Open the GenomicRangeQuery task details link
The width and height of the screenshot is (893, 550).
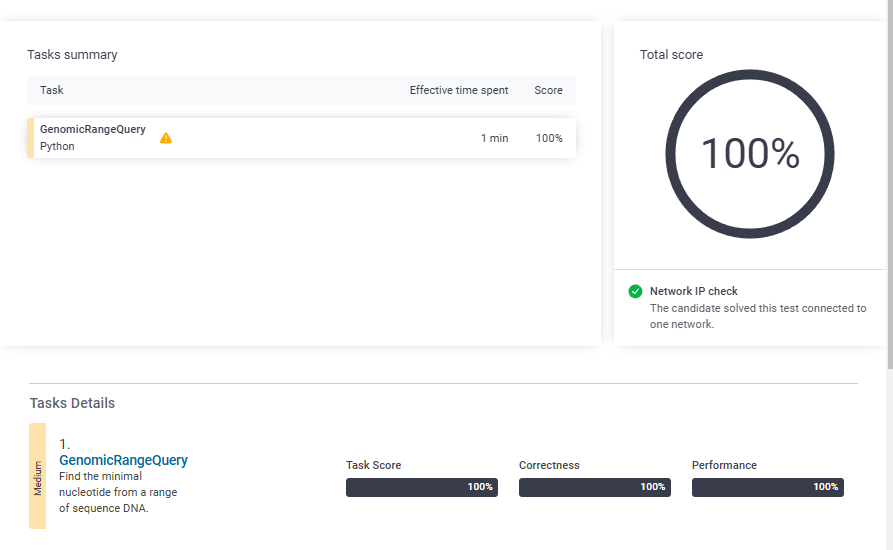(123, 460)
